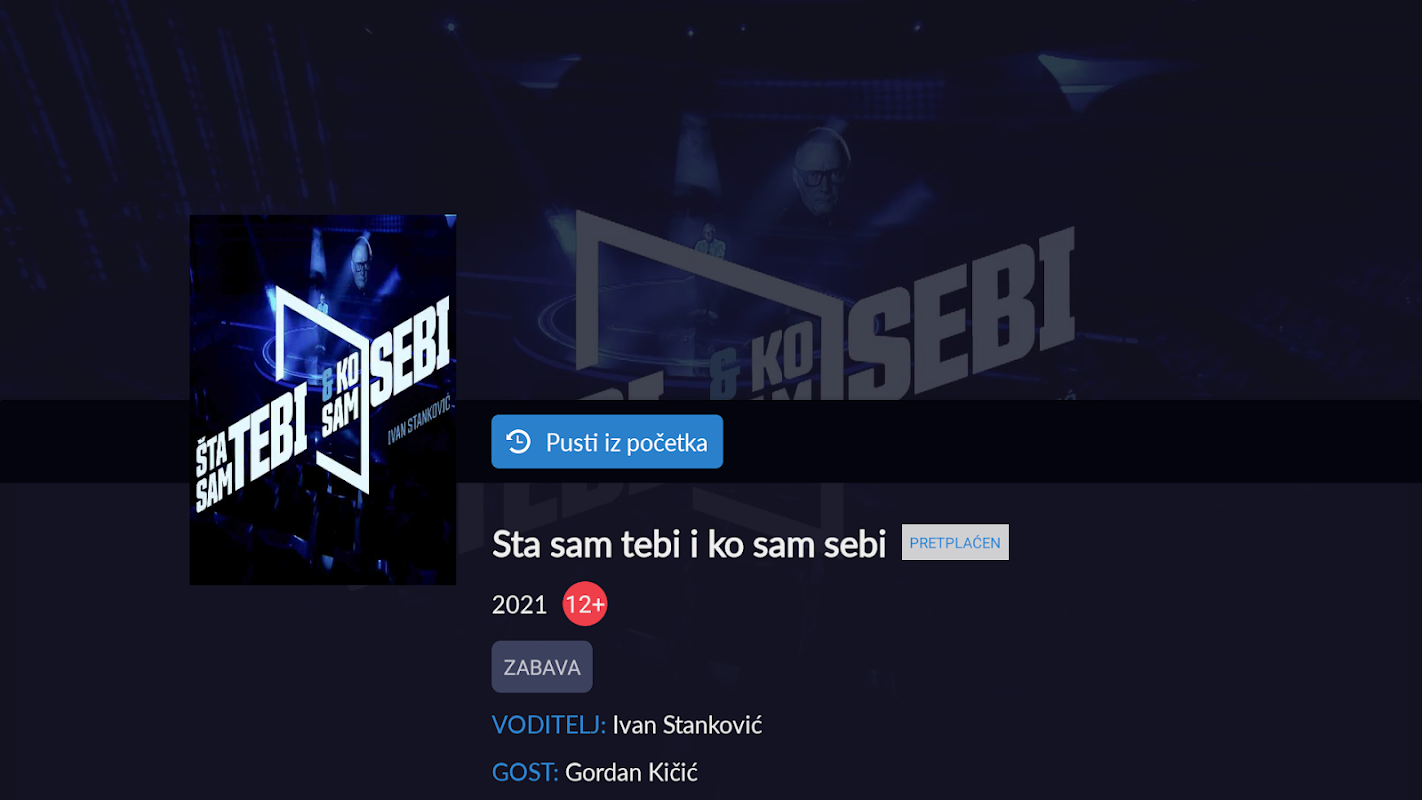Image resolution: width=1422 pixels, height=800 pixels.
Task: Click the 2021 release year
Action: click(520, 605)
